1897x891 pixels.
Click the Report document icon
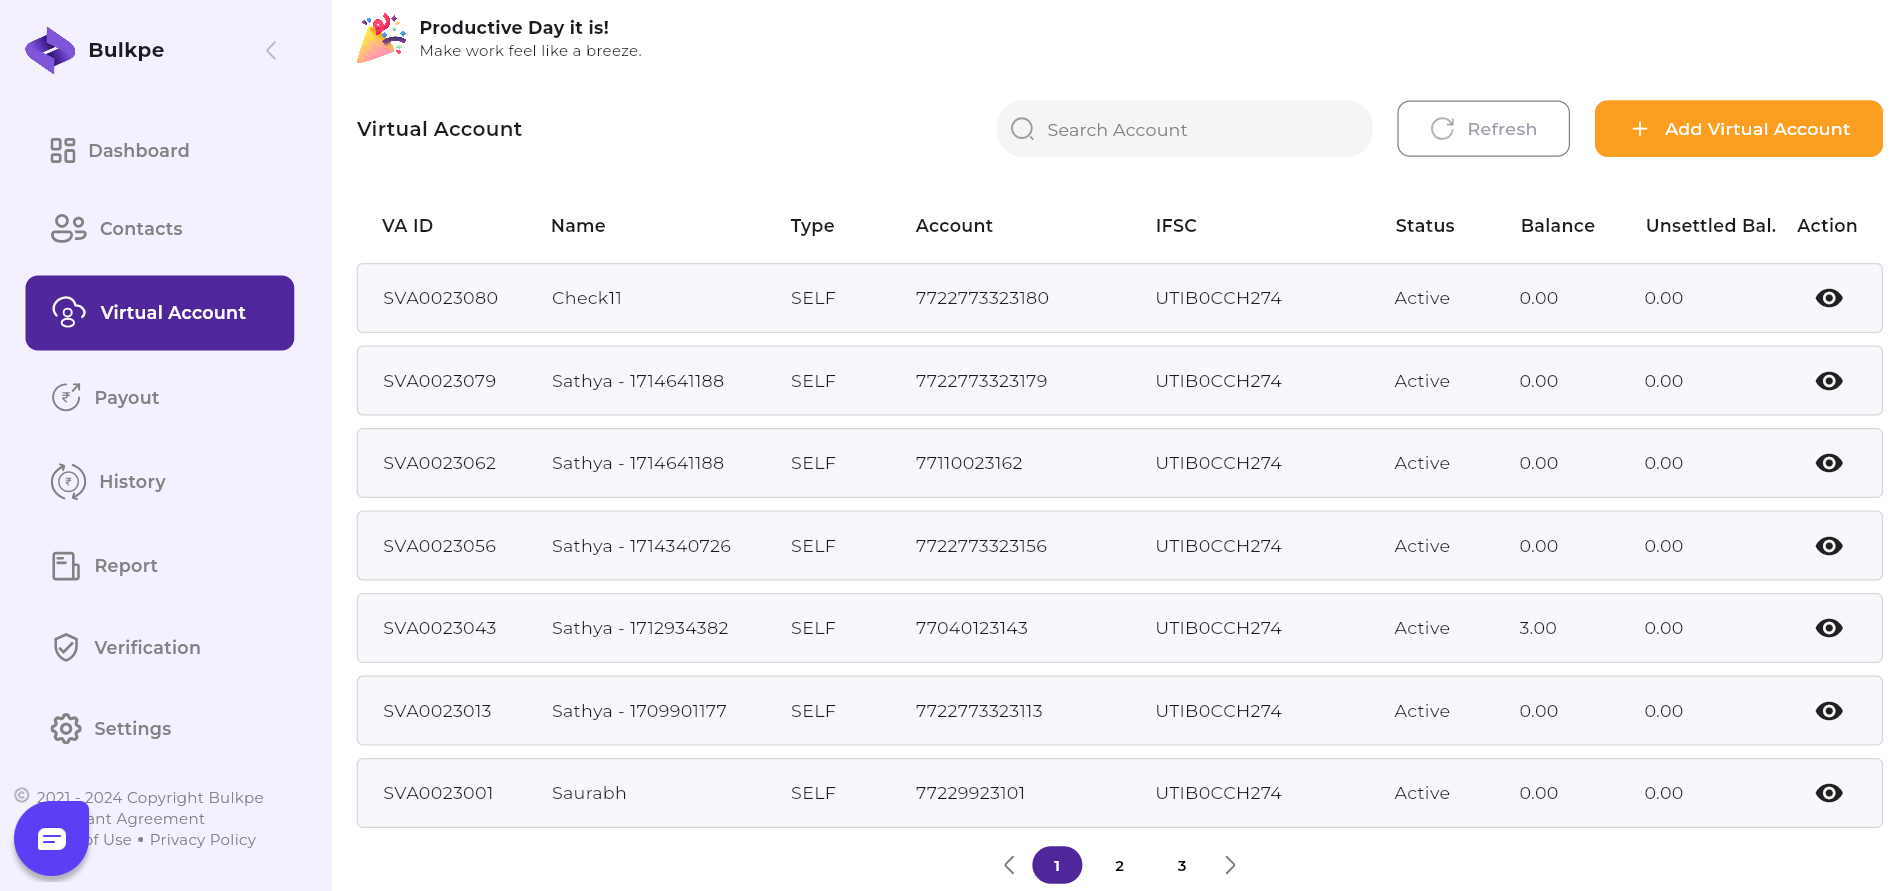click(x=66, y=566)
